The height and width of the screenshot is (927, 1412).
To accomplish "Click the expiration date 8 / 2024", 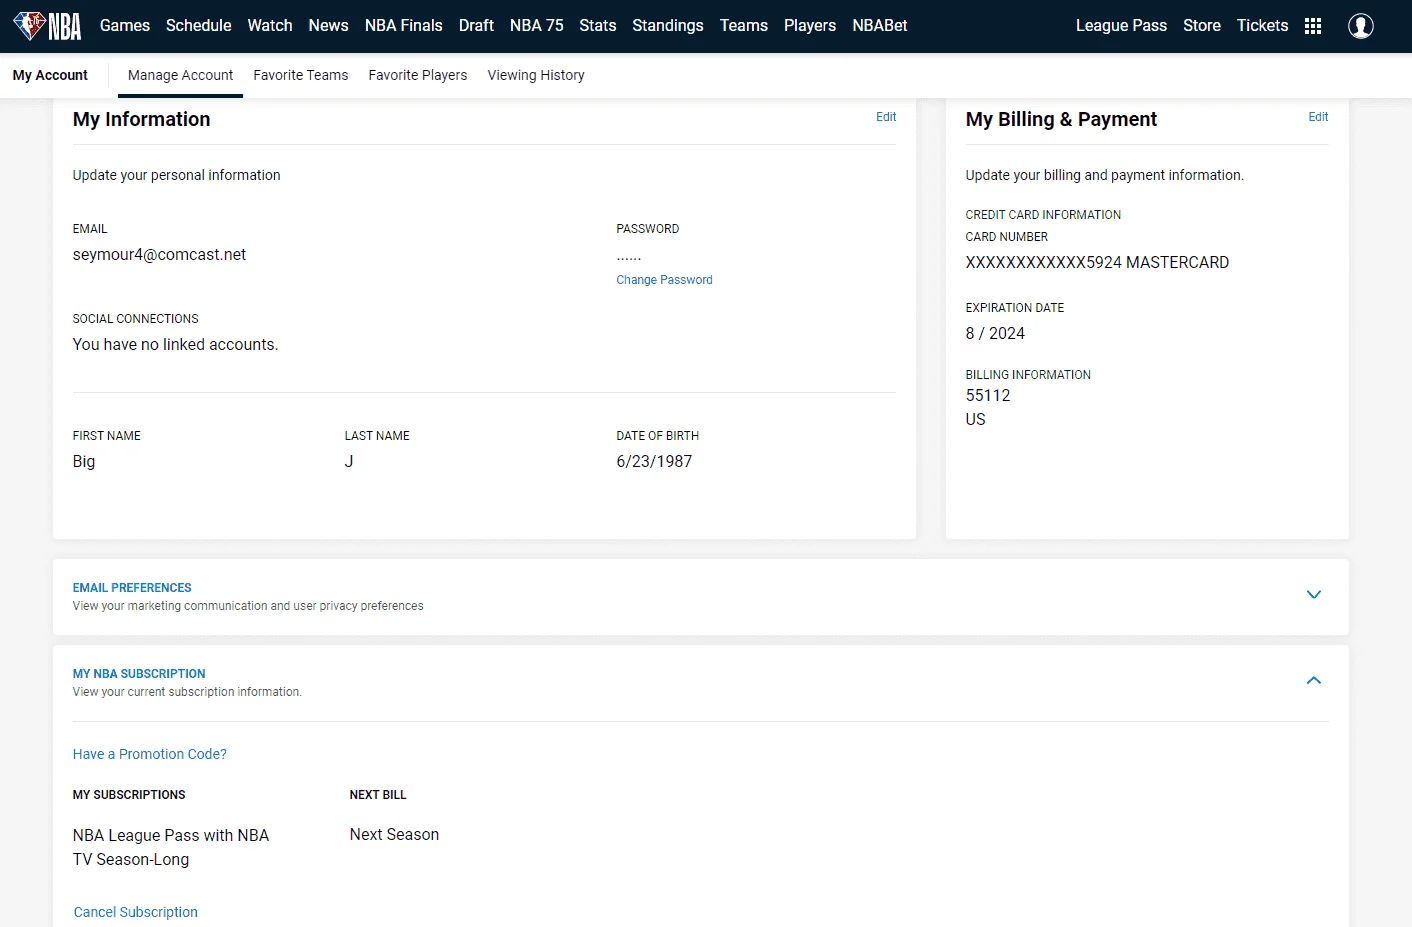I will click(995, 334).
